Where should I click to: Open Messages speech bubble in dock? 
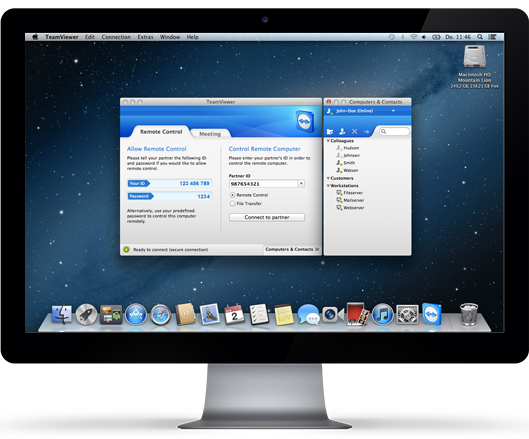click(308, 314)
